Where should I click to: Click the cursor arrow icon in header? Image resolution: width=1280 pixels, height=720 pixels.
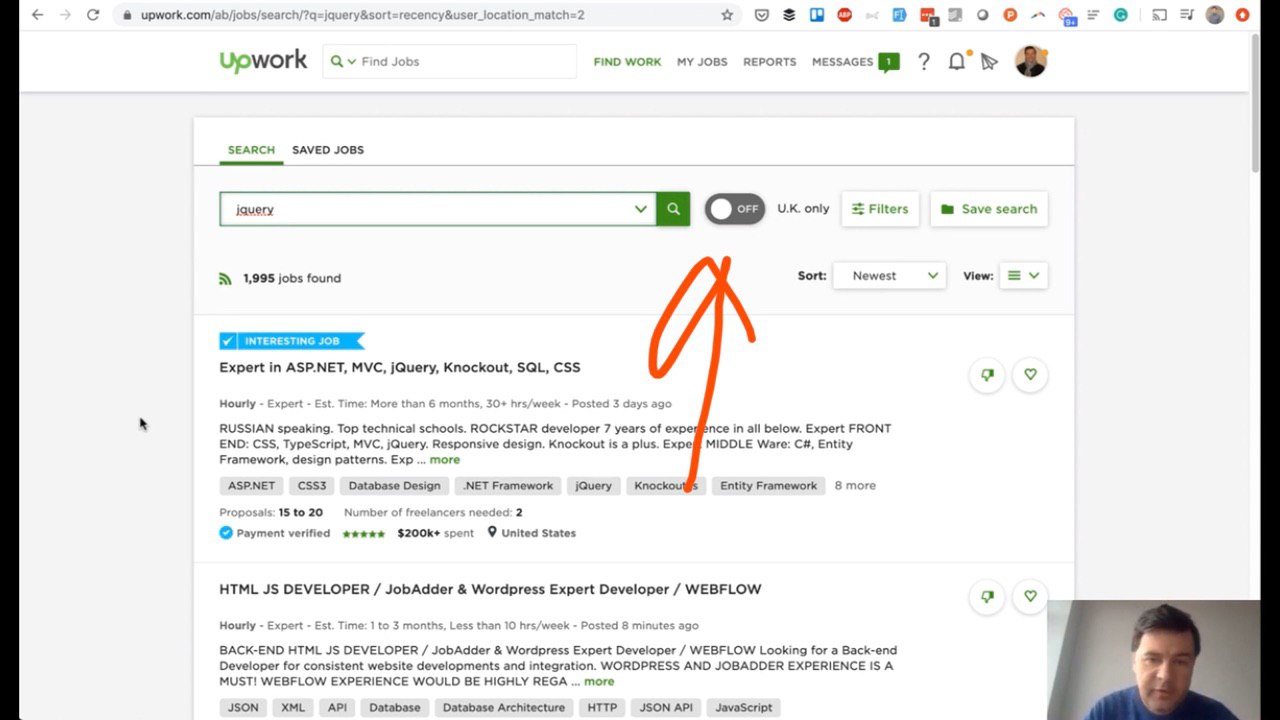989,62
